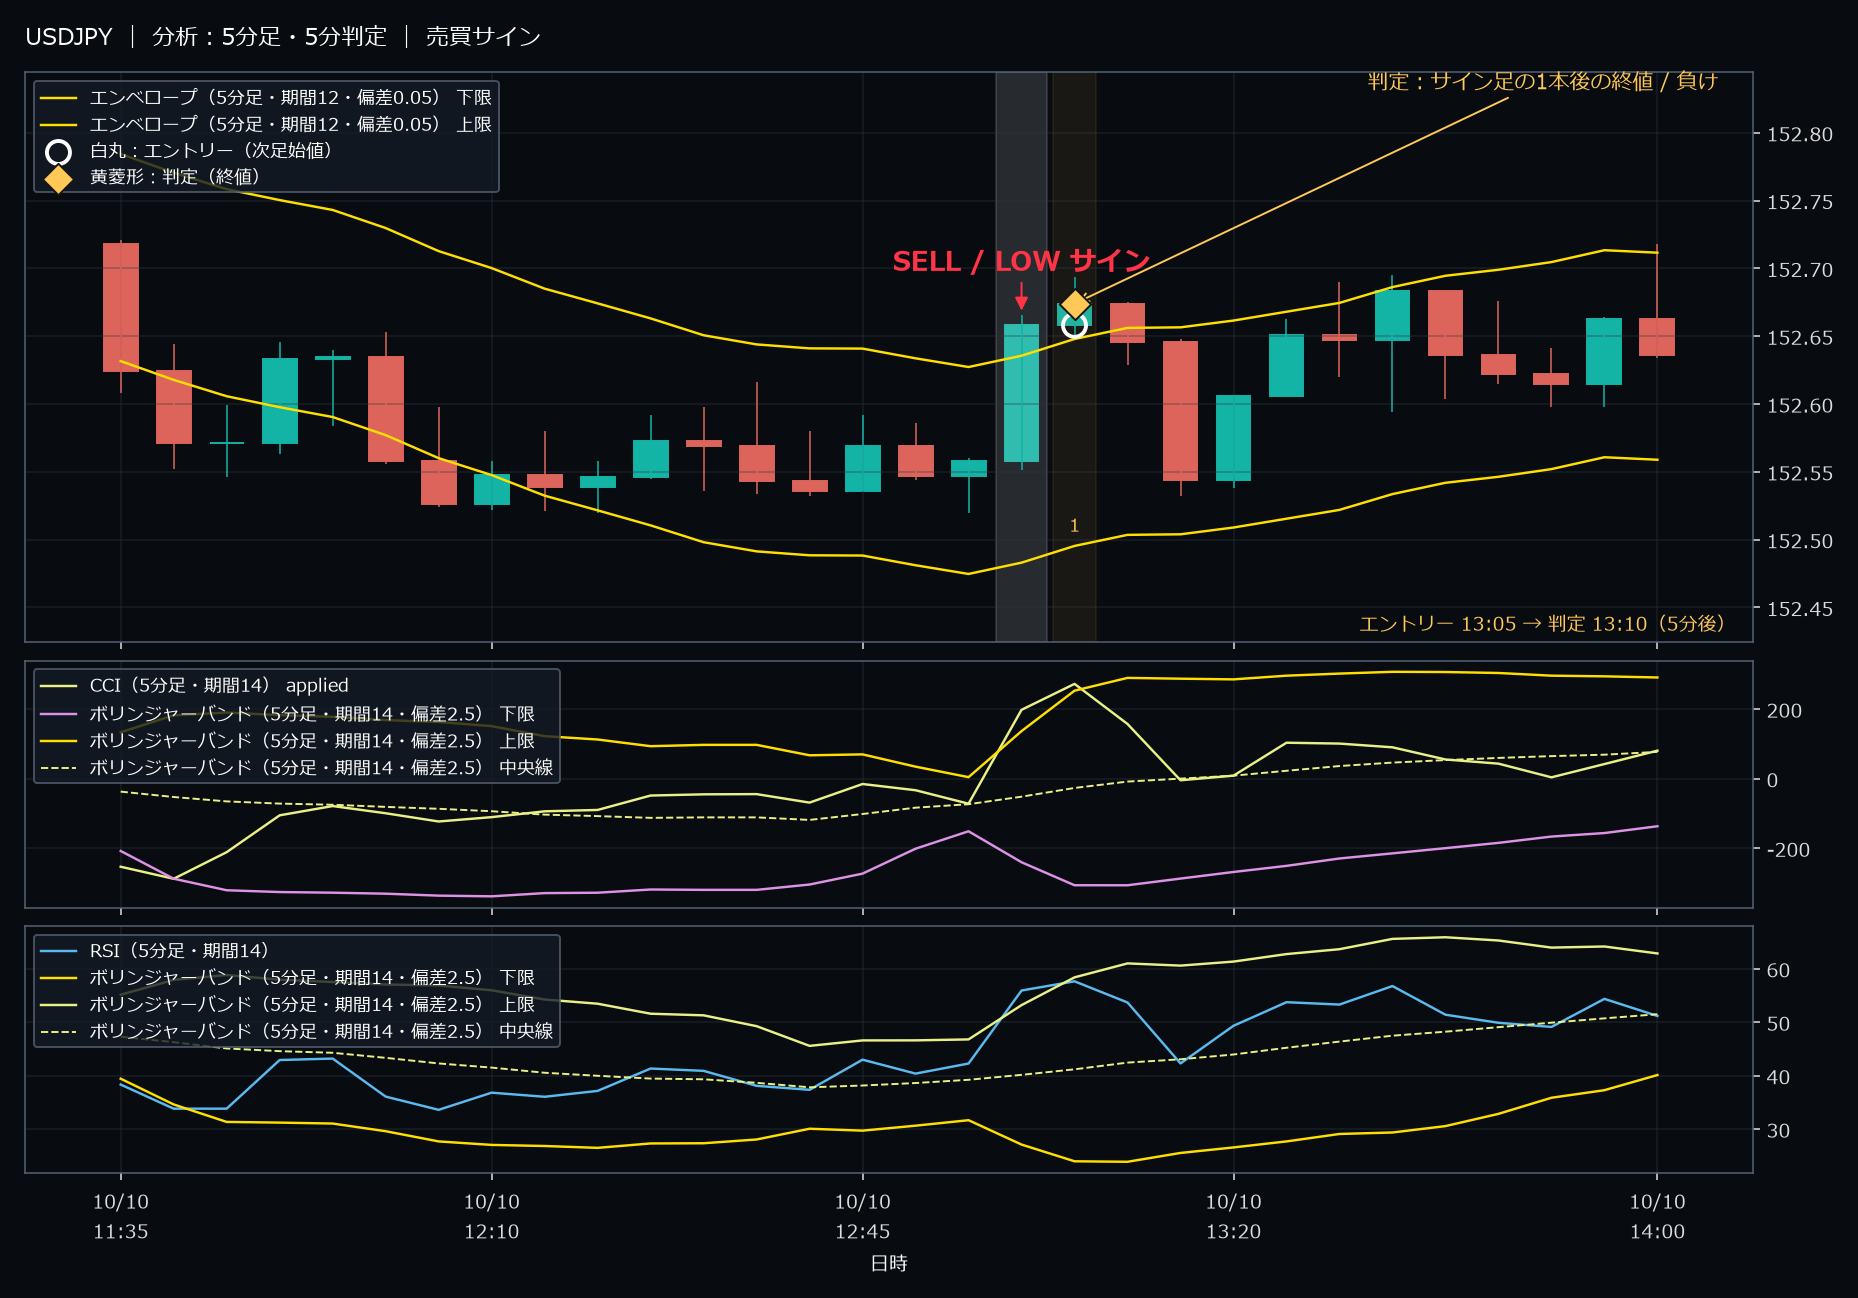Click the 10/10 14:00 time axis label

tap(1658, 1217)
